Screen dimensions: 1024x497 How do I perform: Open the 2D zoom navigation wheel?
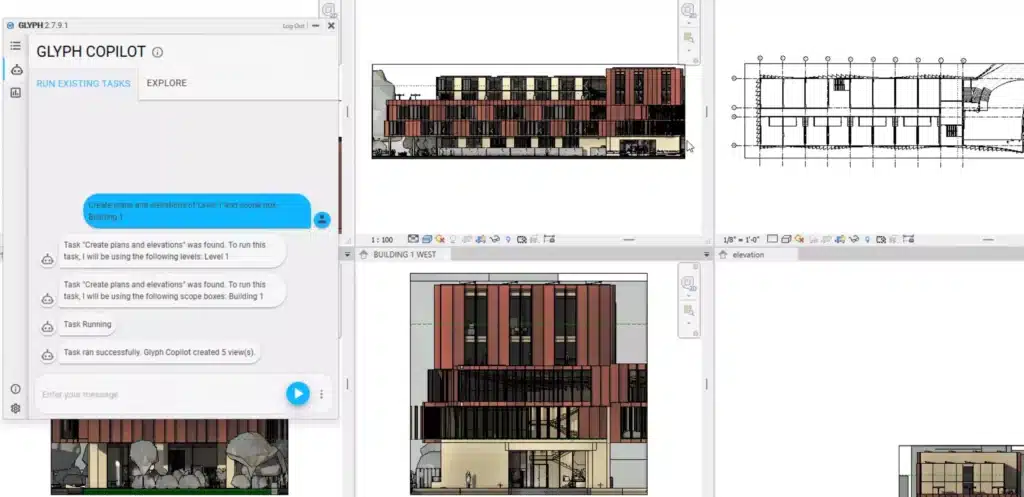pyautogui.click(x=689, y=11)
